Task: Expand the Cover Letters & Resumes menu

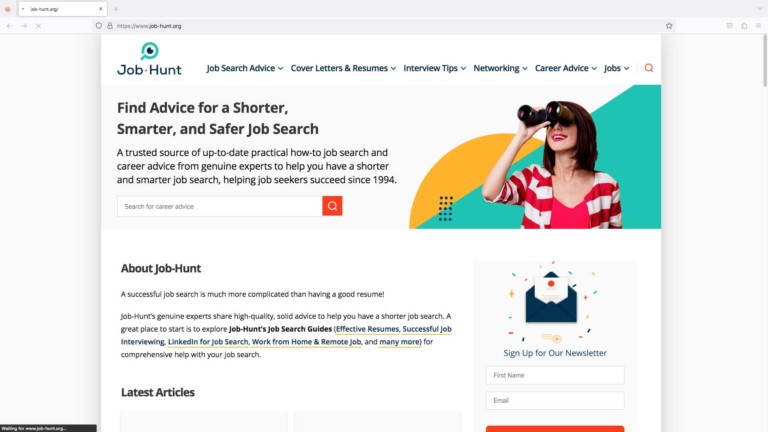Action: [343, 68]
